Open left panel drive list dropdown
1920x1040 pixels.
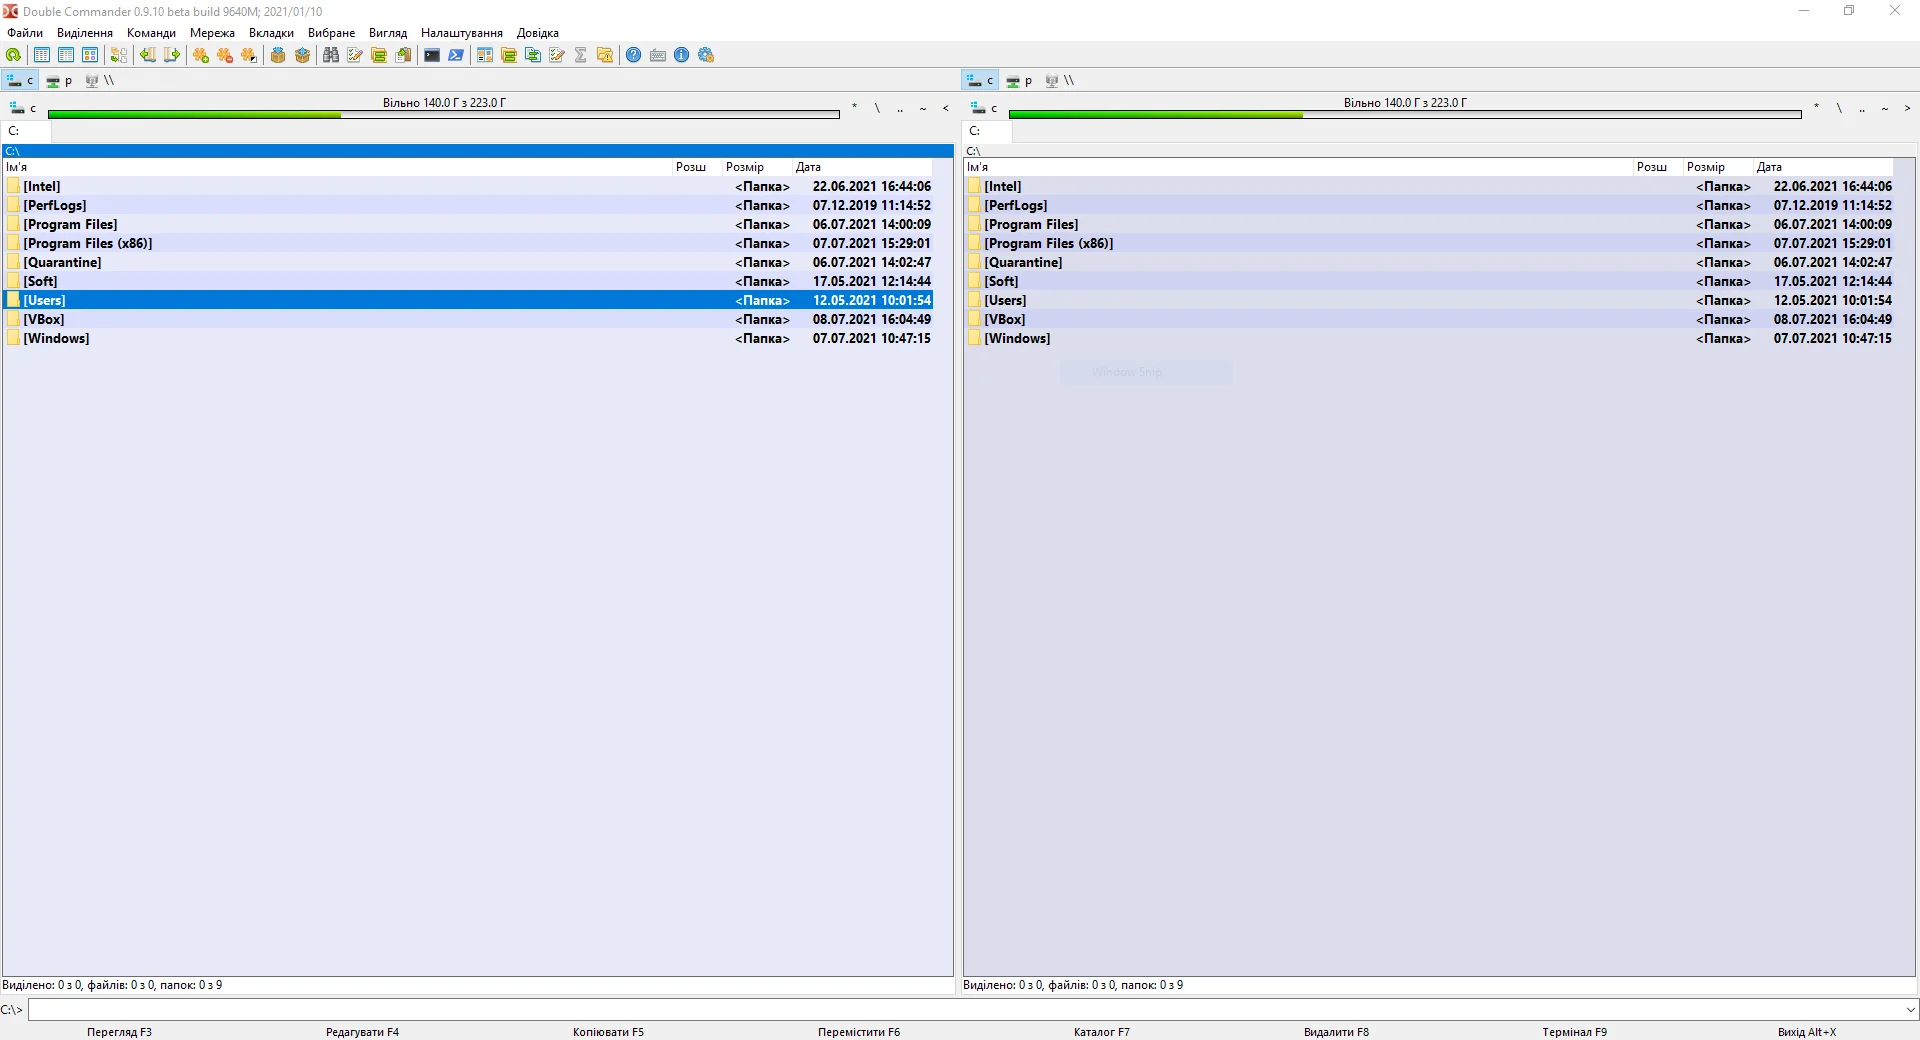[22, 108]
